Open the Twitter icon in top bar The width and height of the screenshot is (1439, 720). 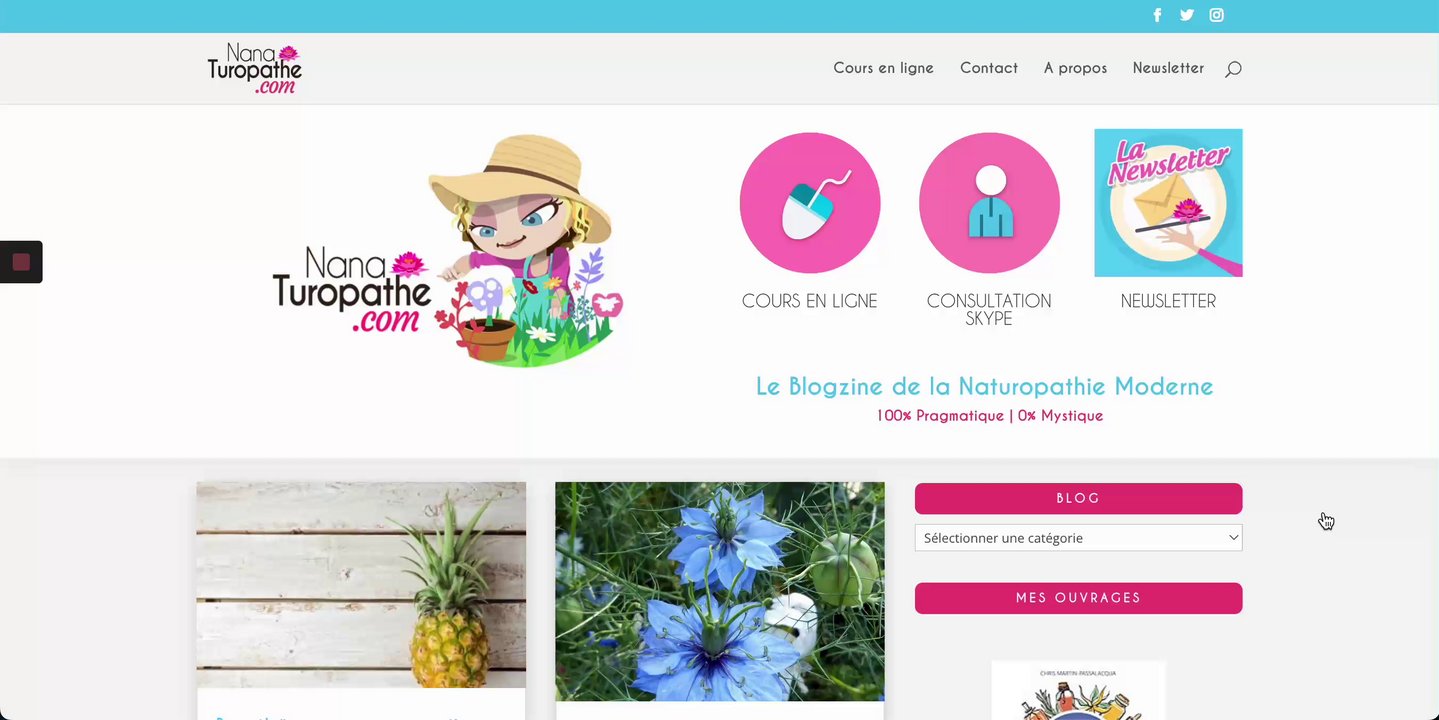pos(1187,15)
